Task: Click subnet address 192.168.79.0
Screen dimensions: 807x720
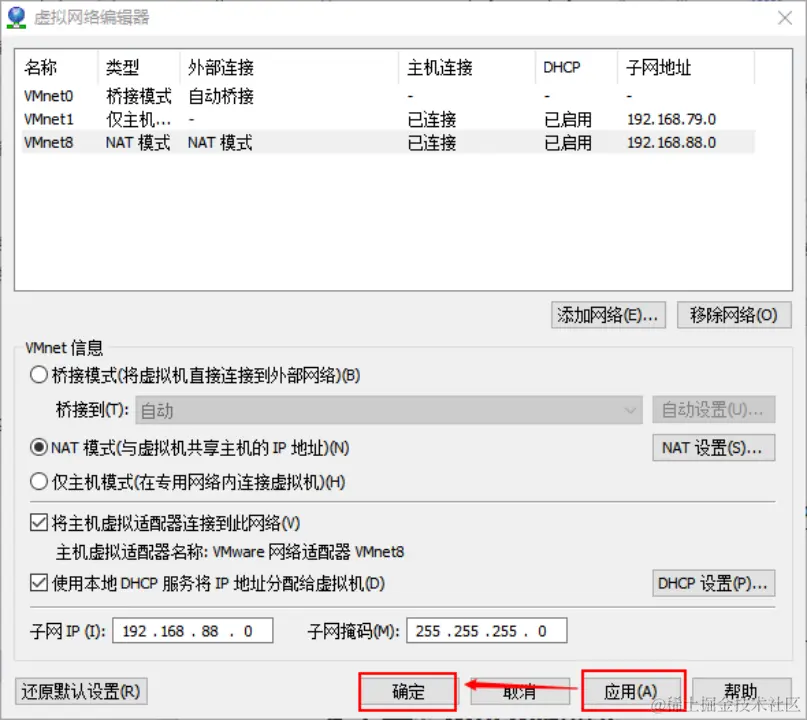Action: [x=672, y=119]
